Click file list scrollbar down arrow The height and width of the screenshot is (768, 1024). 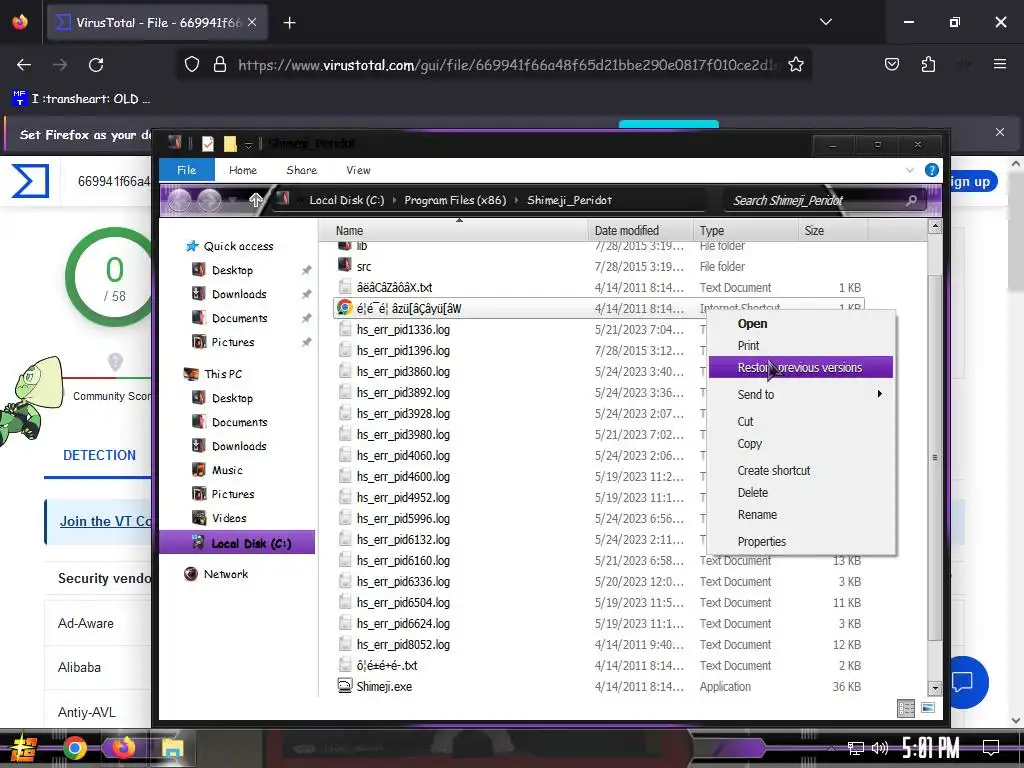pyautogui.click(x=935, y=688)
